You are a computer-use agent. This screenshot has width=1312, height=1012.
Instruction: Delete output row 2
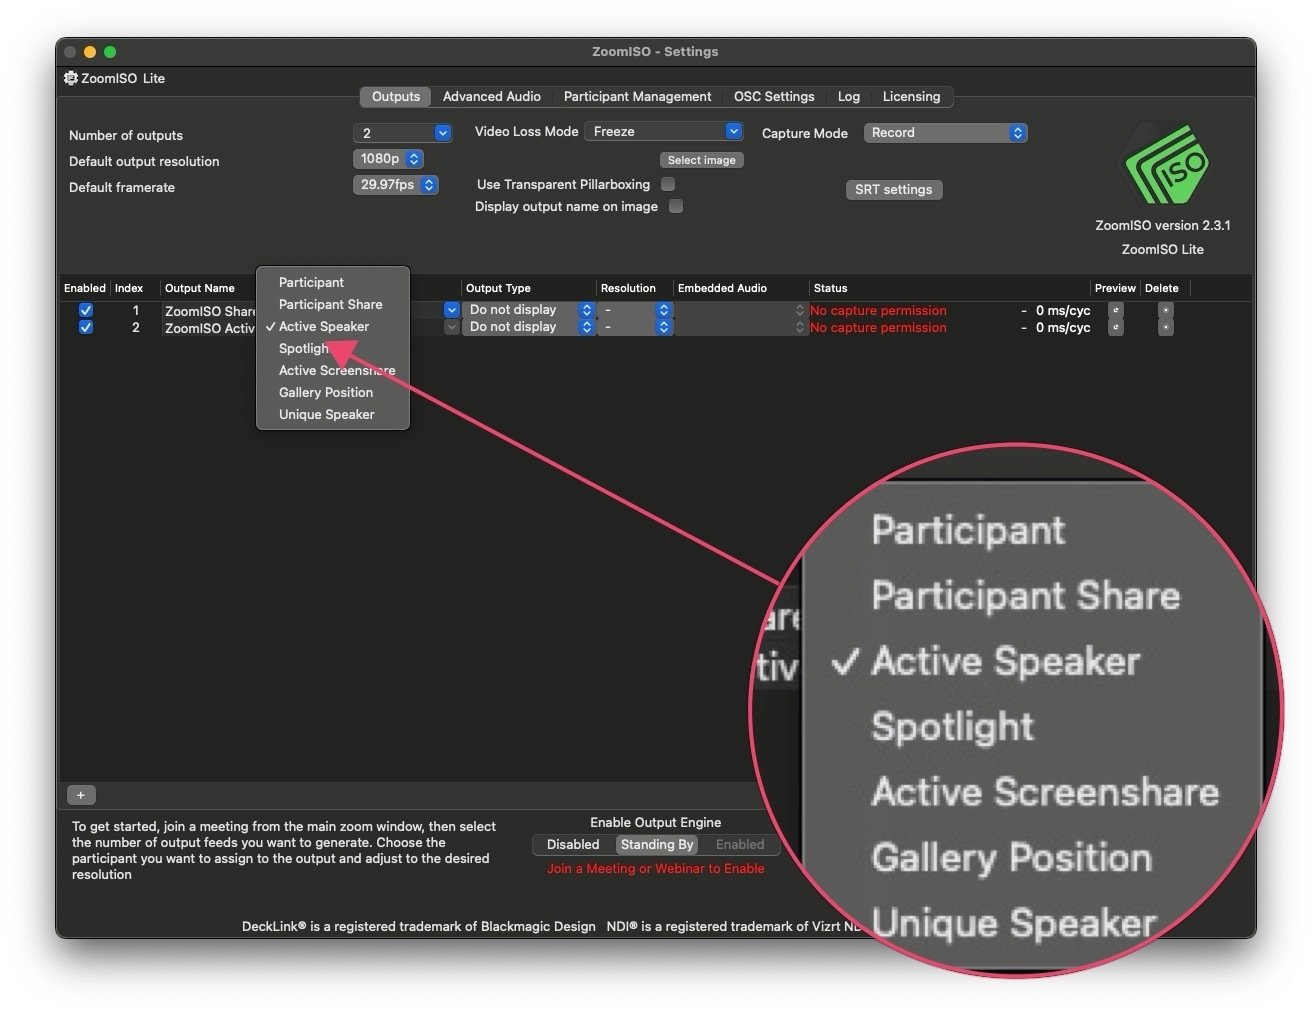(1165, 328)
